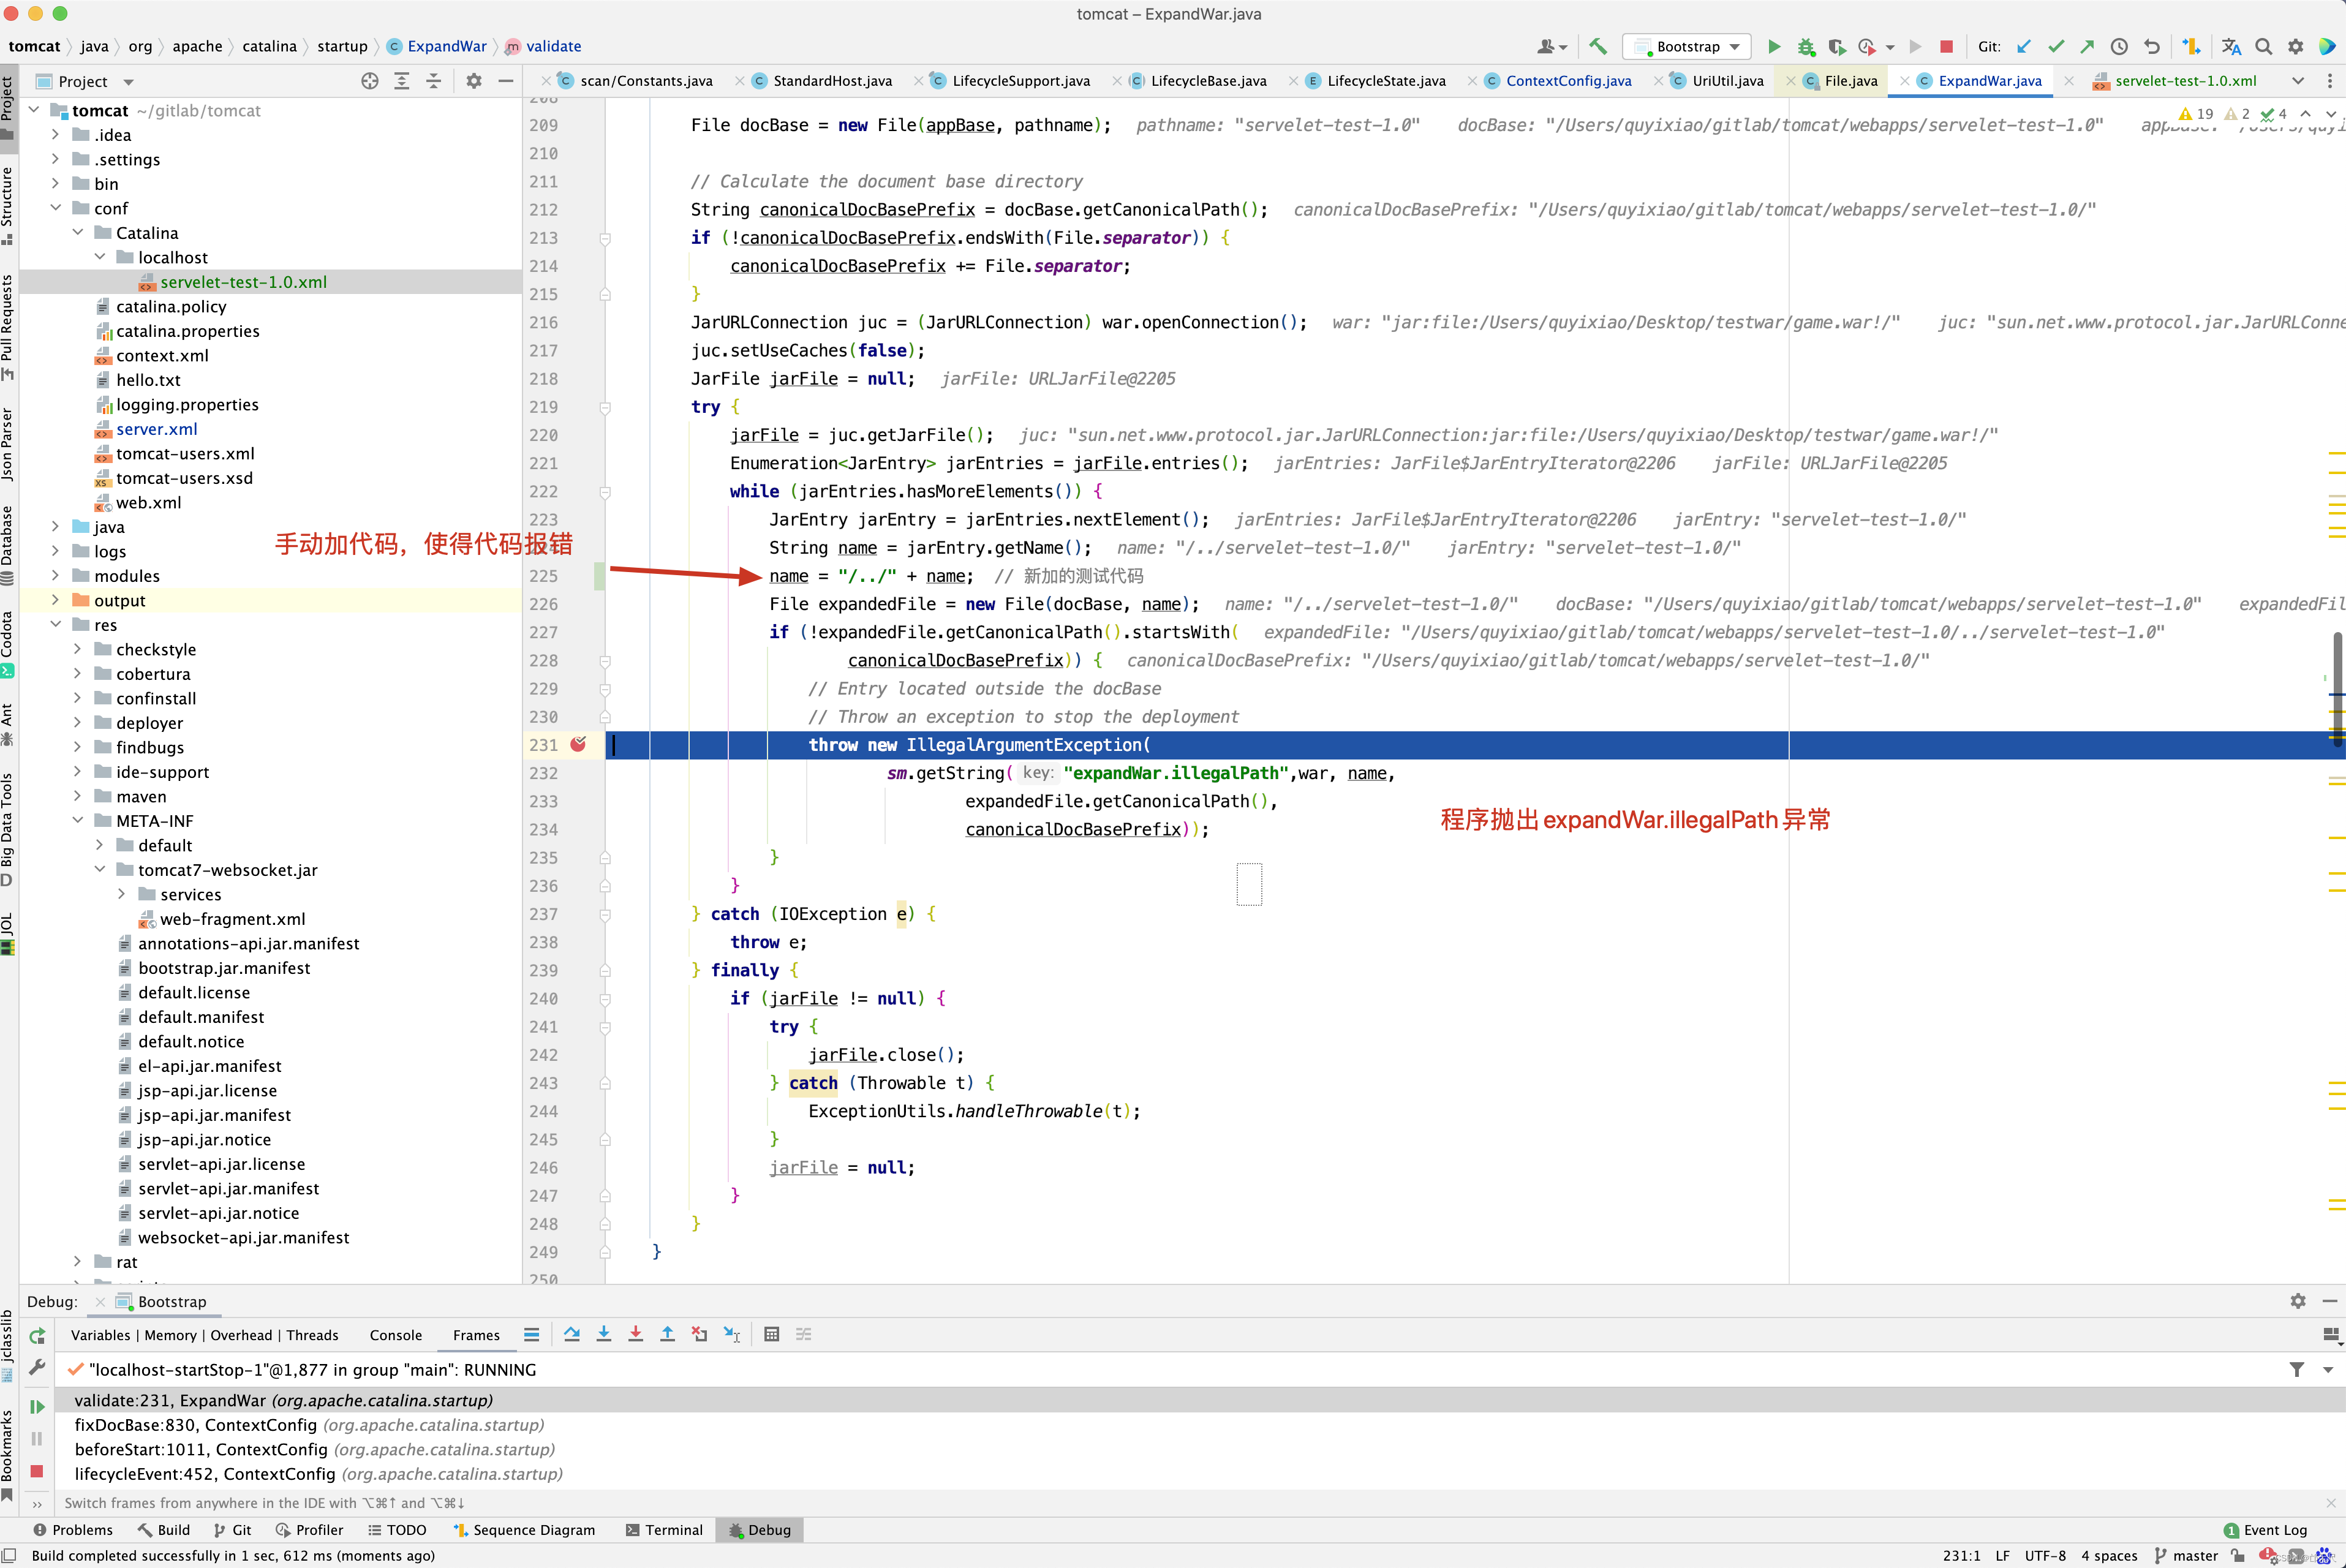Stop the running process with red square

(x=1946, y=46)
